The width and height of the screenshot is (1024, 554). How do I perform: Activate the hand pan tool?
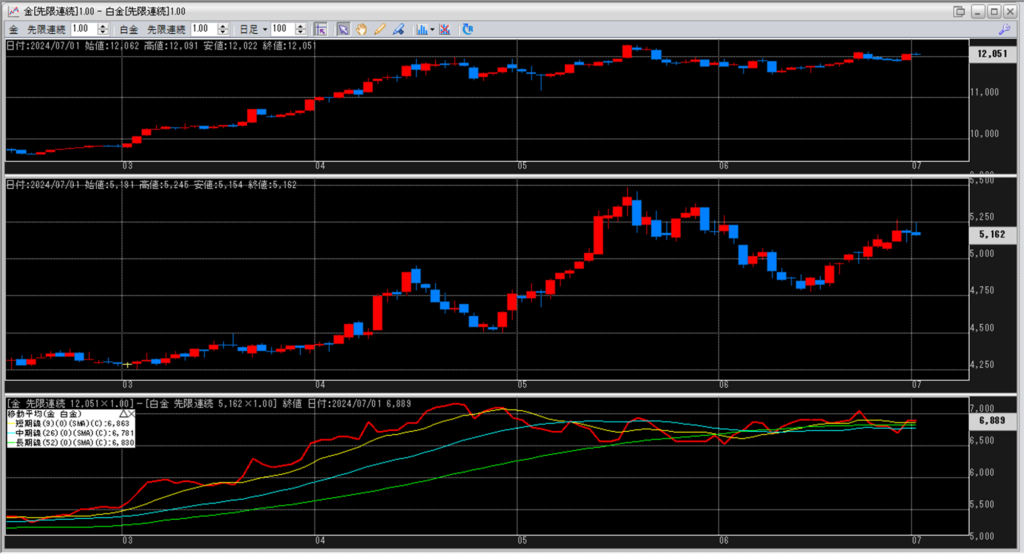[361, 29]
